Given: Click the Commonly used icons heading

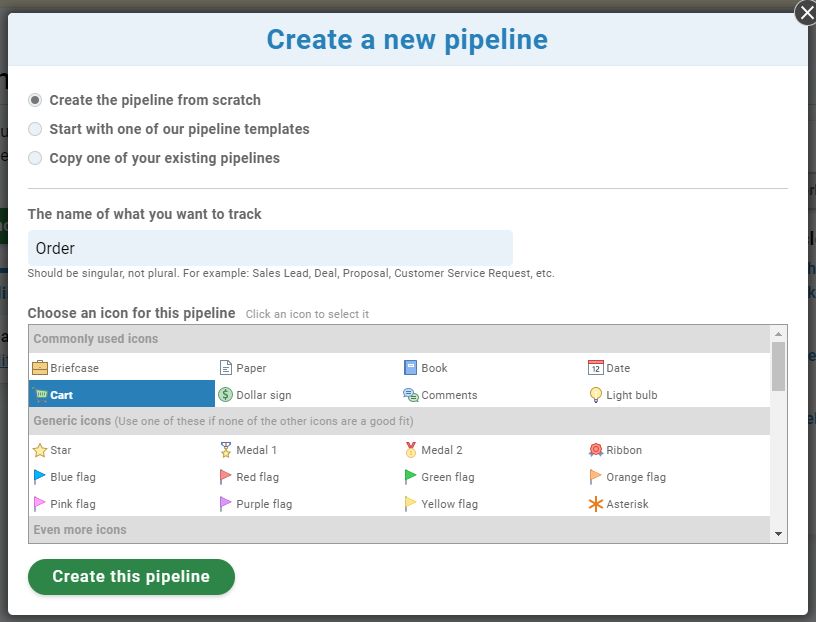Looking at the screenshot, I should (x=96, y=339).
